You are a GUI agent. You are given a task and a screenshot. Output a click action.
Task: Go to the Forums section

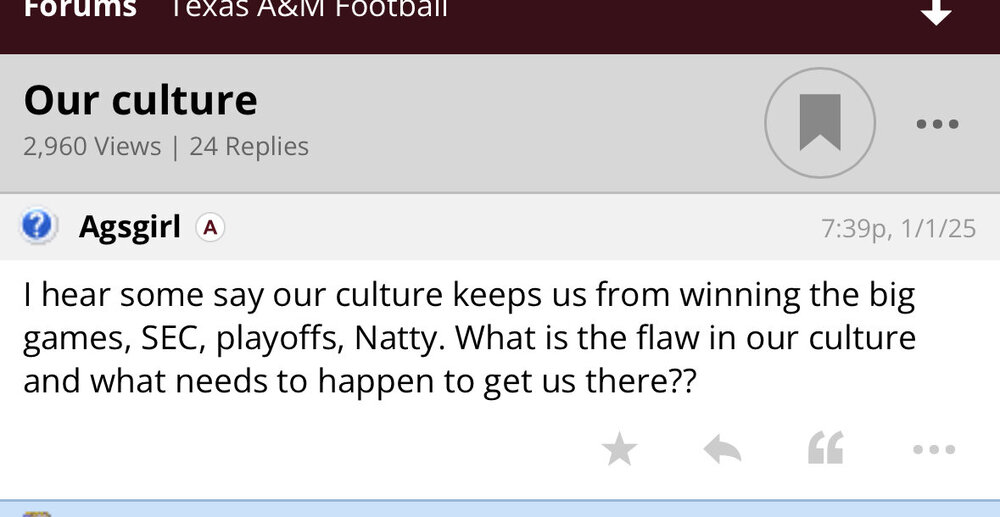pos(80,10)
